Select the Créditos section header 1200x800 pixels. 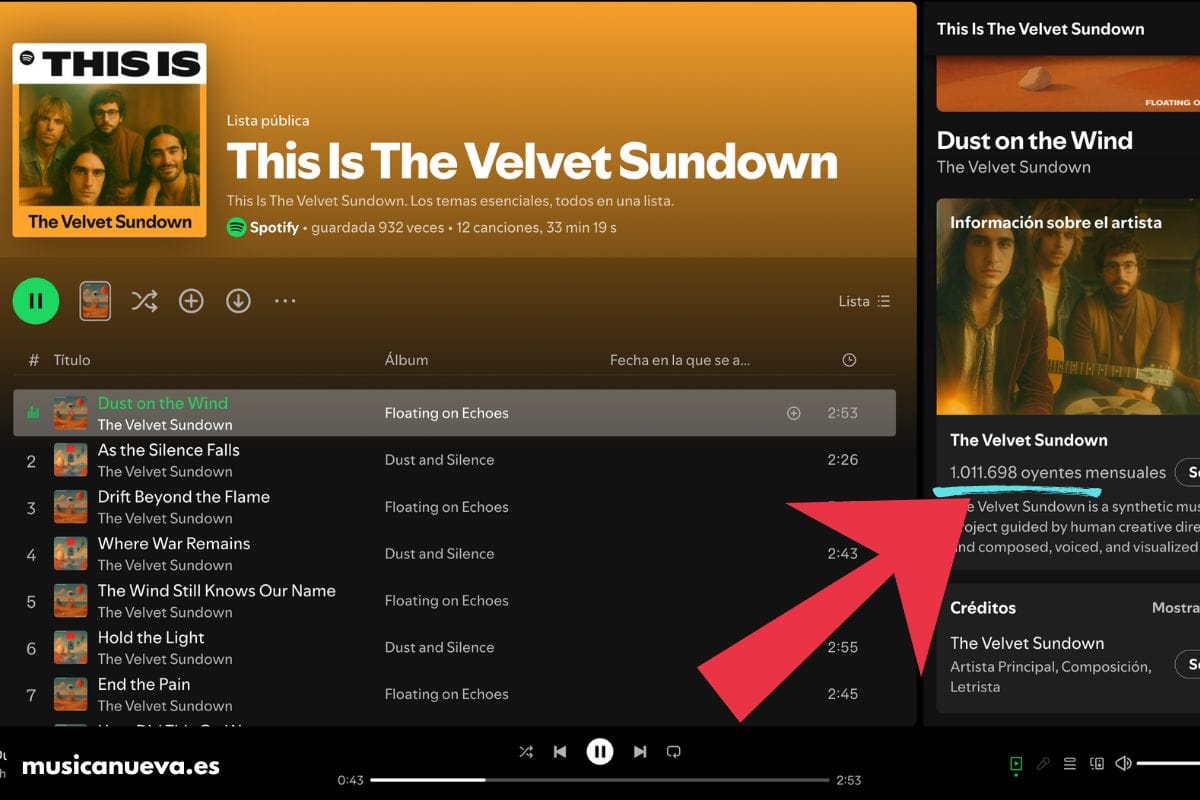coord(983,607)
